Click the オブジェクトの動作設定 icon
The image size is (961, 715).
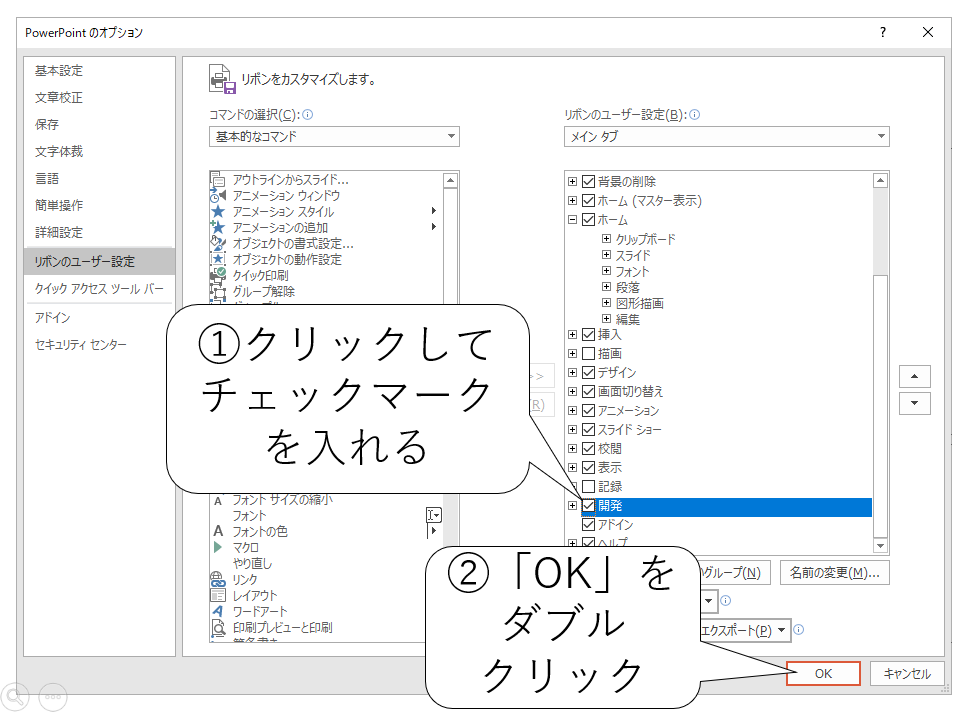pos(218,259)
